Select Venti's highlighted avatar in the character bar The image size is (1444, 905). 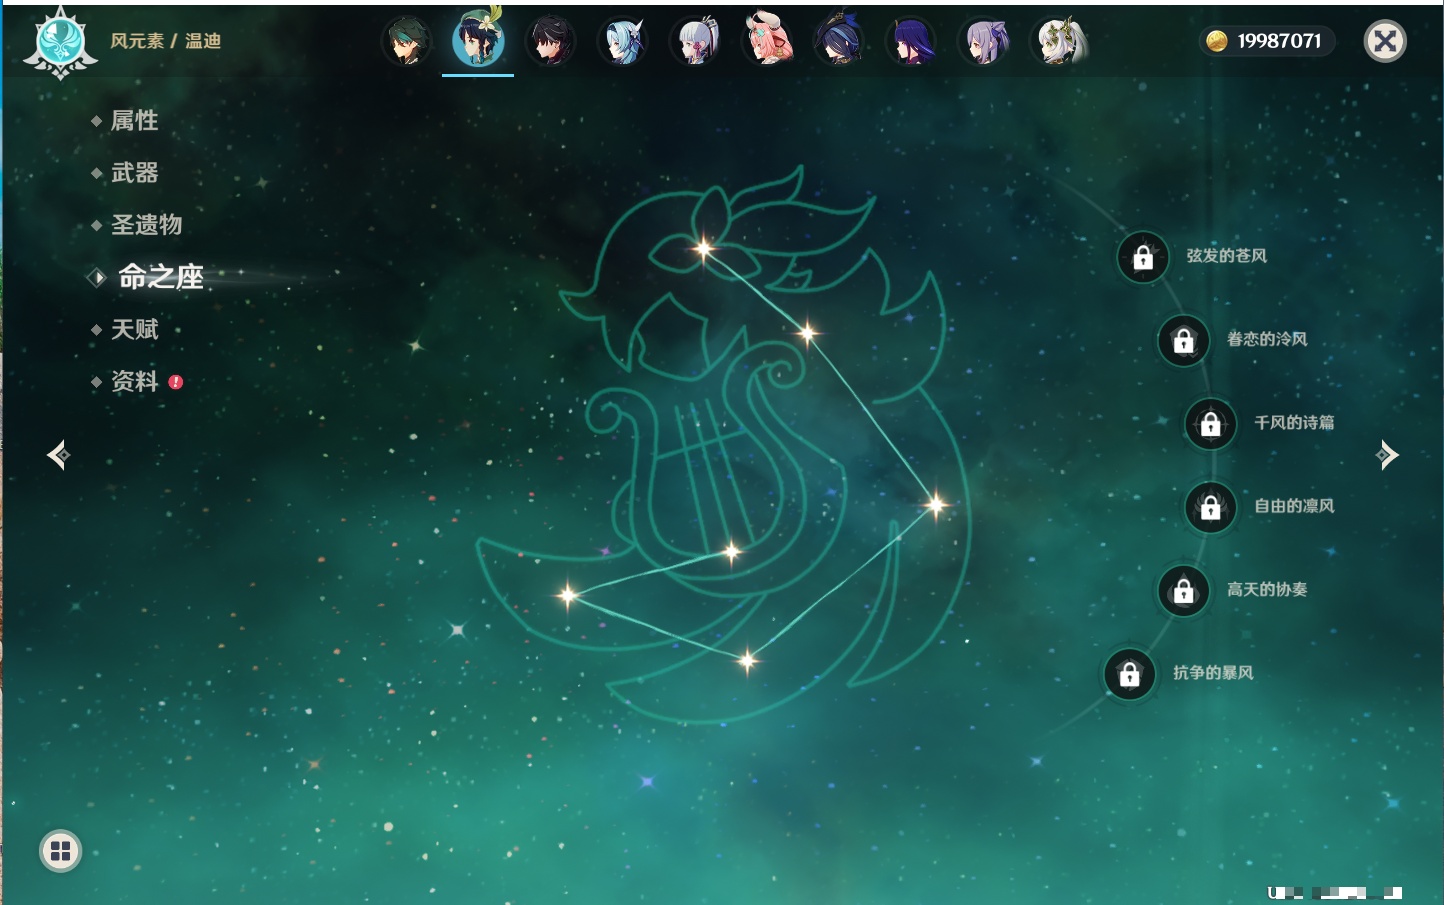478,39
